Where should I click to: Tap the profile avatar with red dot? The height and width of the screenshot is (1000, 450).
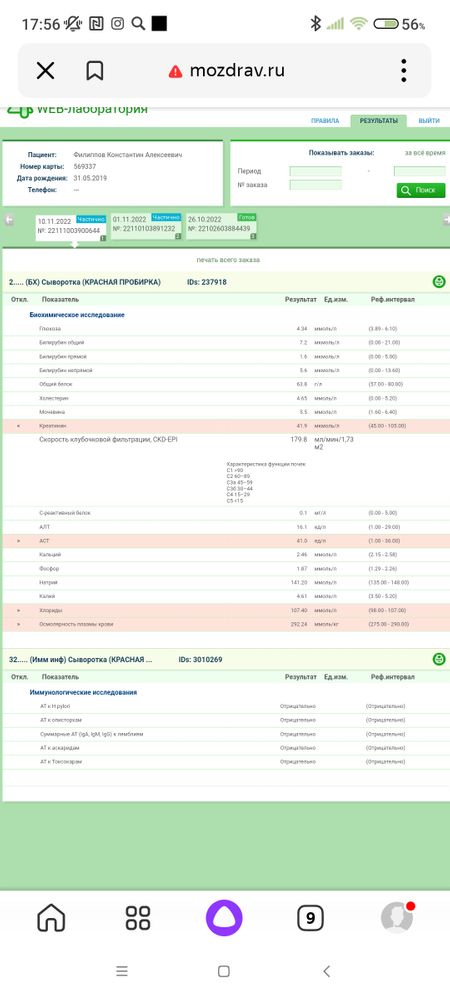coord(397,918)
